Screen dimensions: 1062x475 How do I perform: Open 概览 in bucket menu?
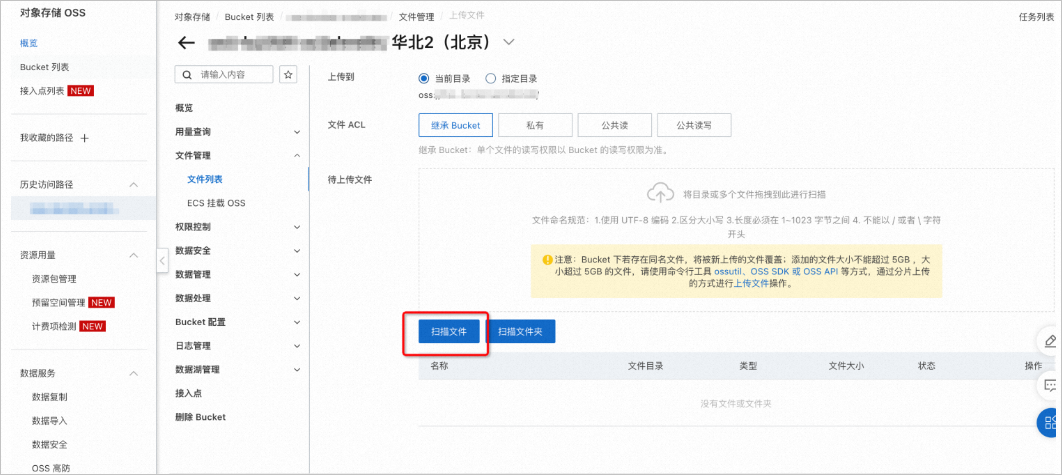click(184, 108)
